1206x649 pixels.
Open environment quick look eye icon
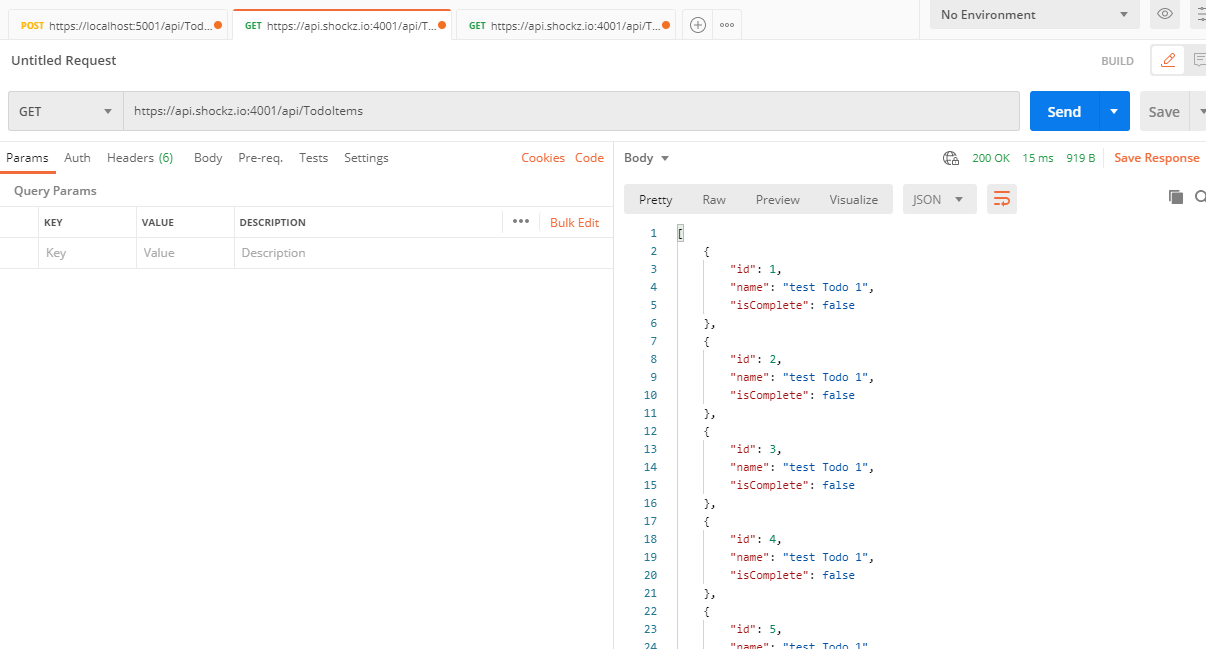click(1165, 14)
